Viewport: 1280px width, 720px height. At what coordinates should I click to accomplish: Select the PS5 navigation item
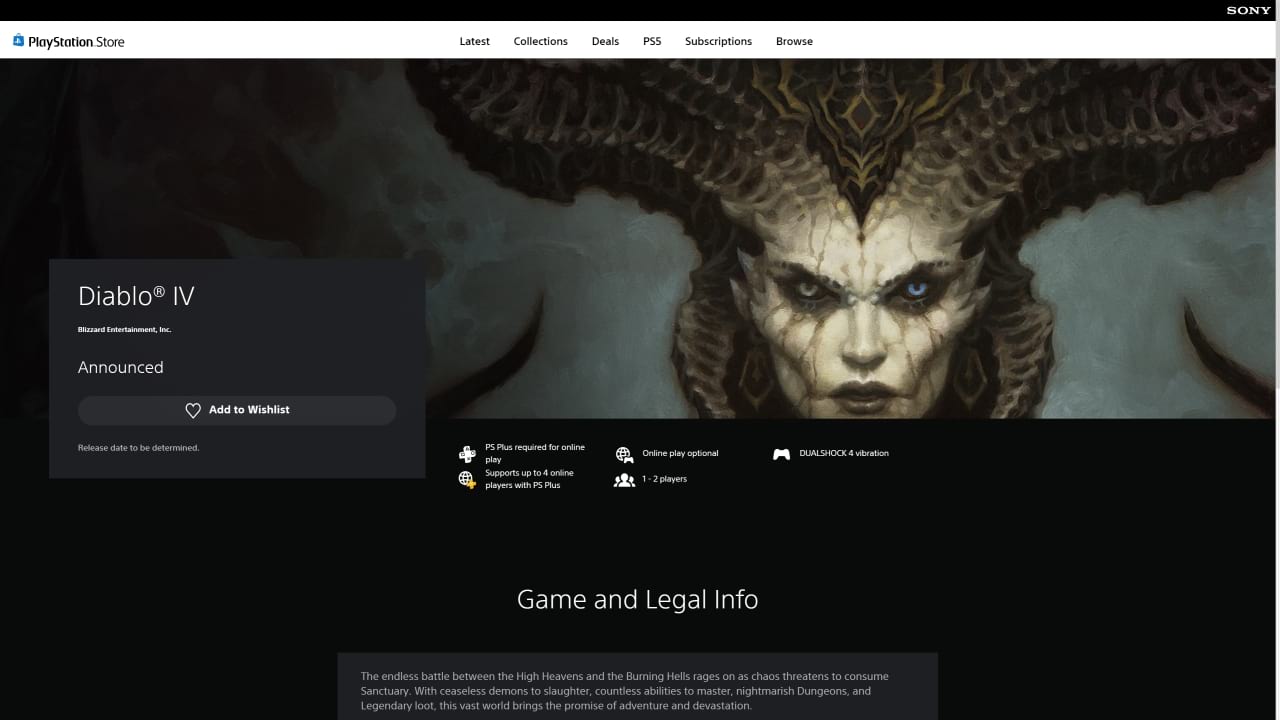652,41
